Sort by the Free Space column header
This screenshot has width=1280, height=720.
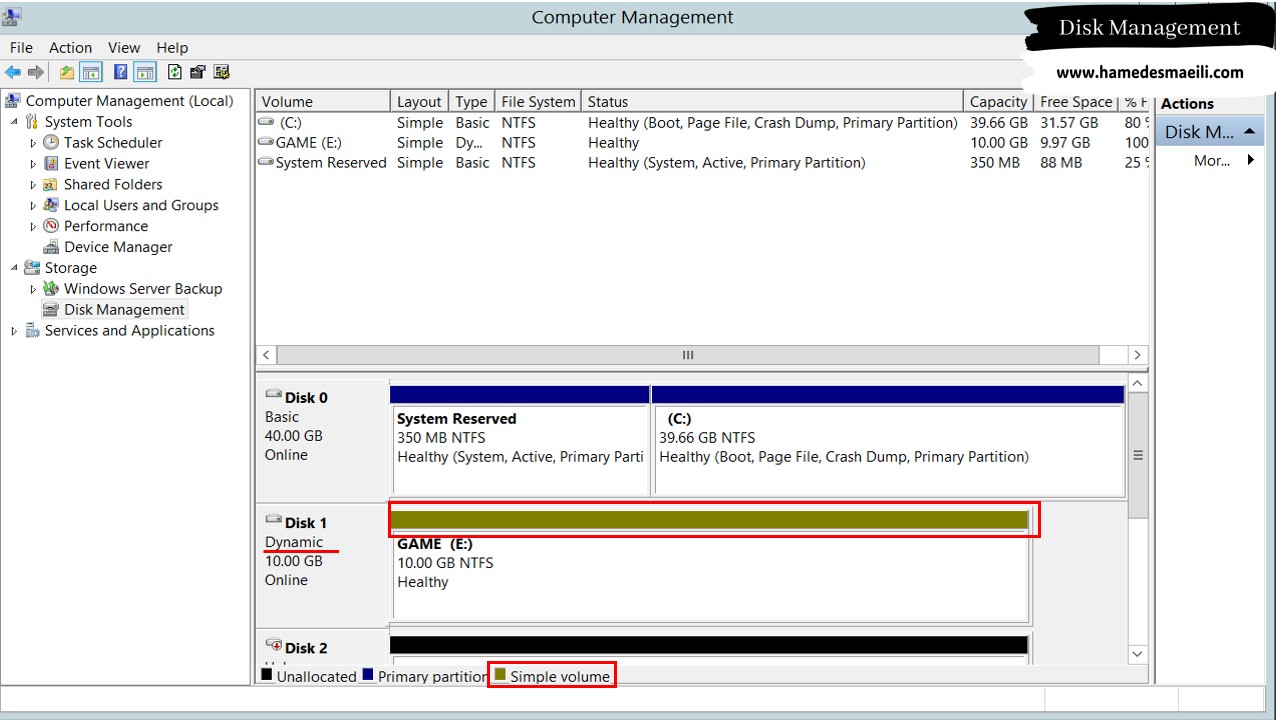(x=1076, y=101)
